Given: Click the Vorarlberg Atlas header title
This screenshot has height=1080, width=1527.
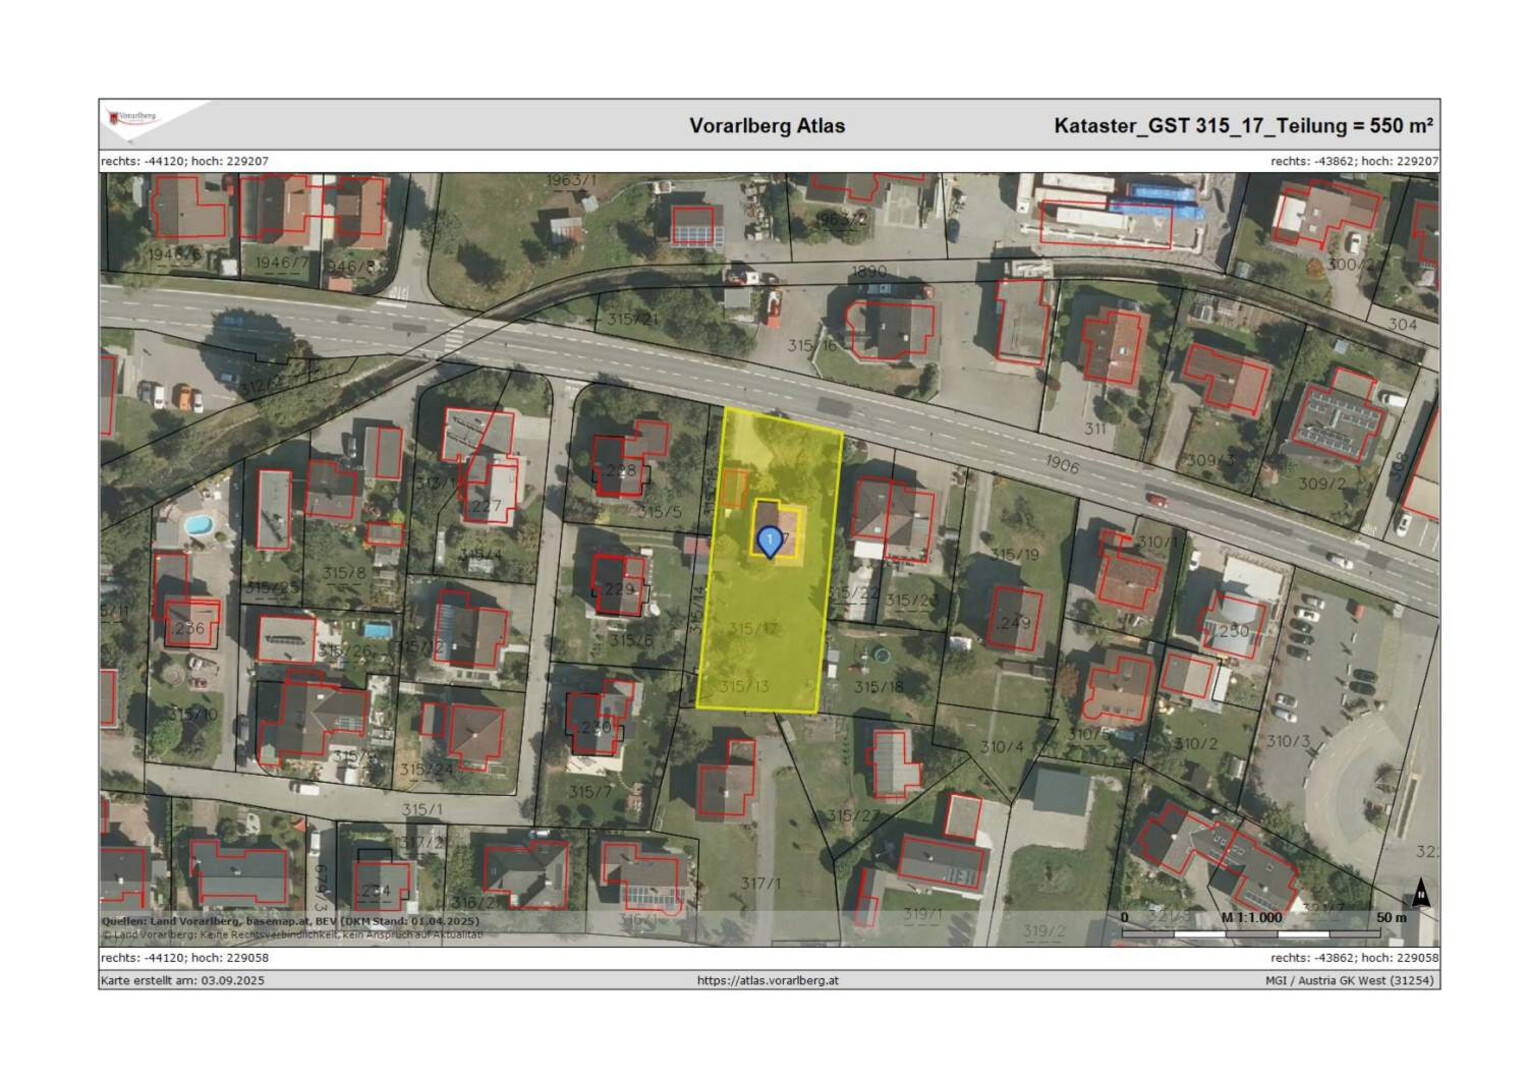Looking at the screenshot, I should pos(767,126).
